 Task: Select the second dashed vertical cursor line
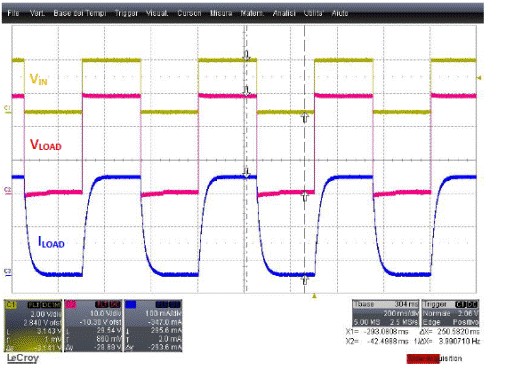(x=304, y=160)
